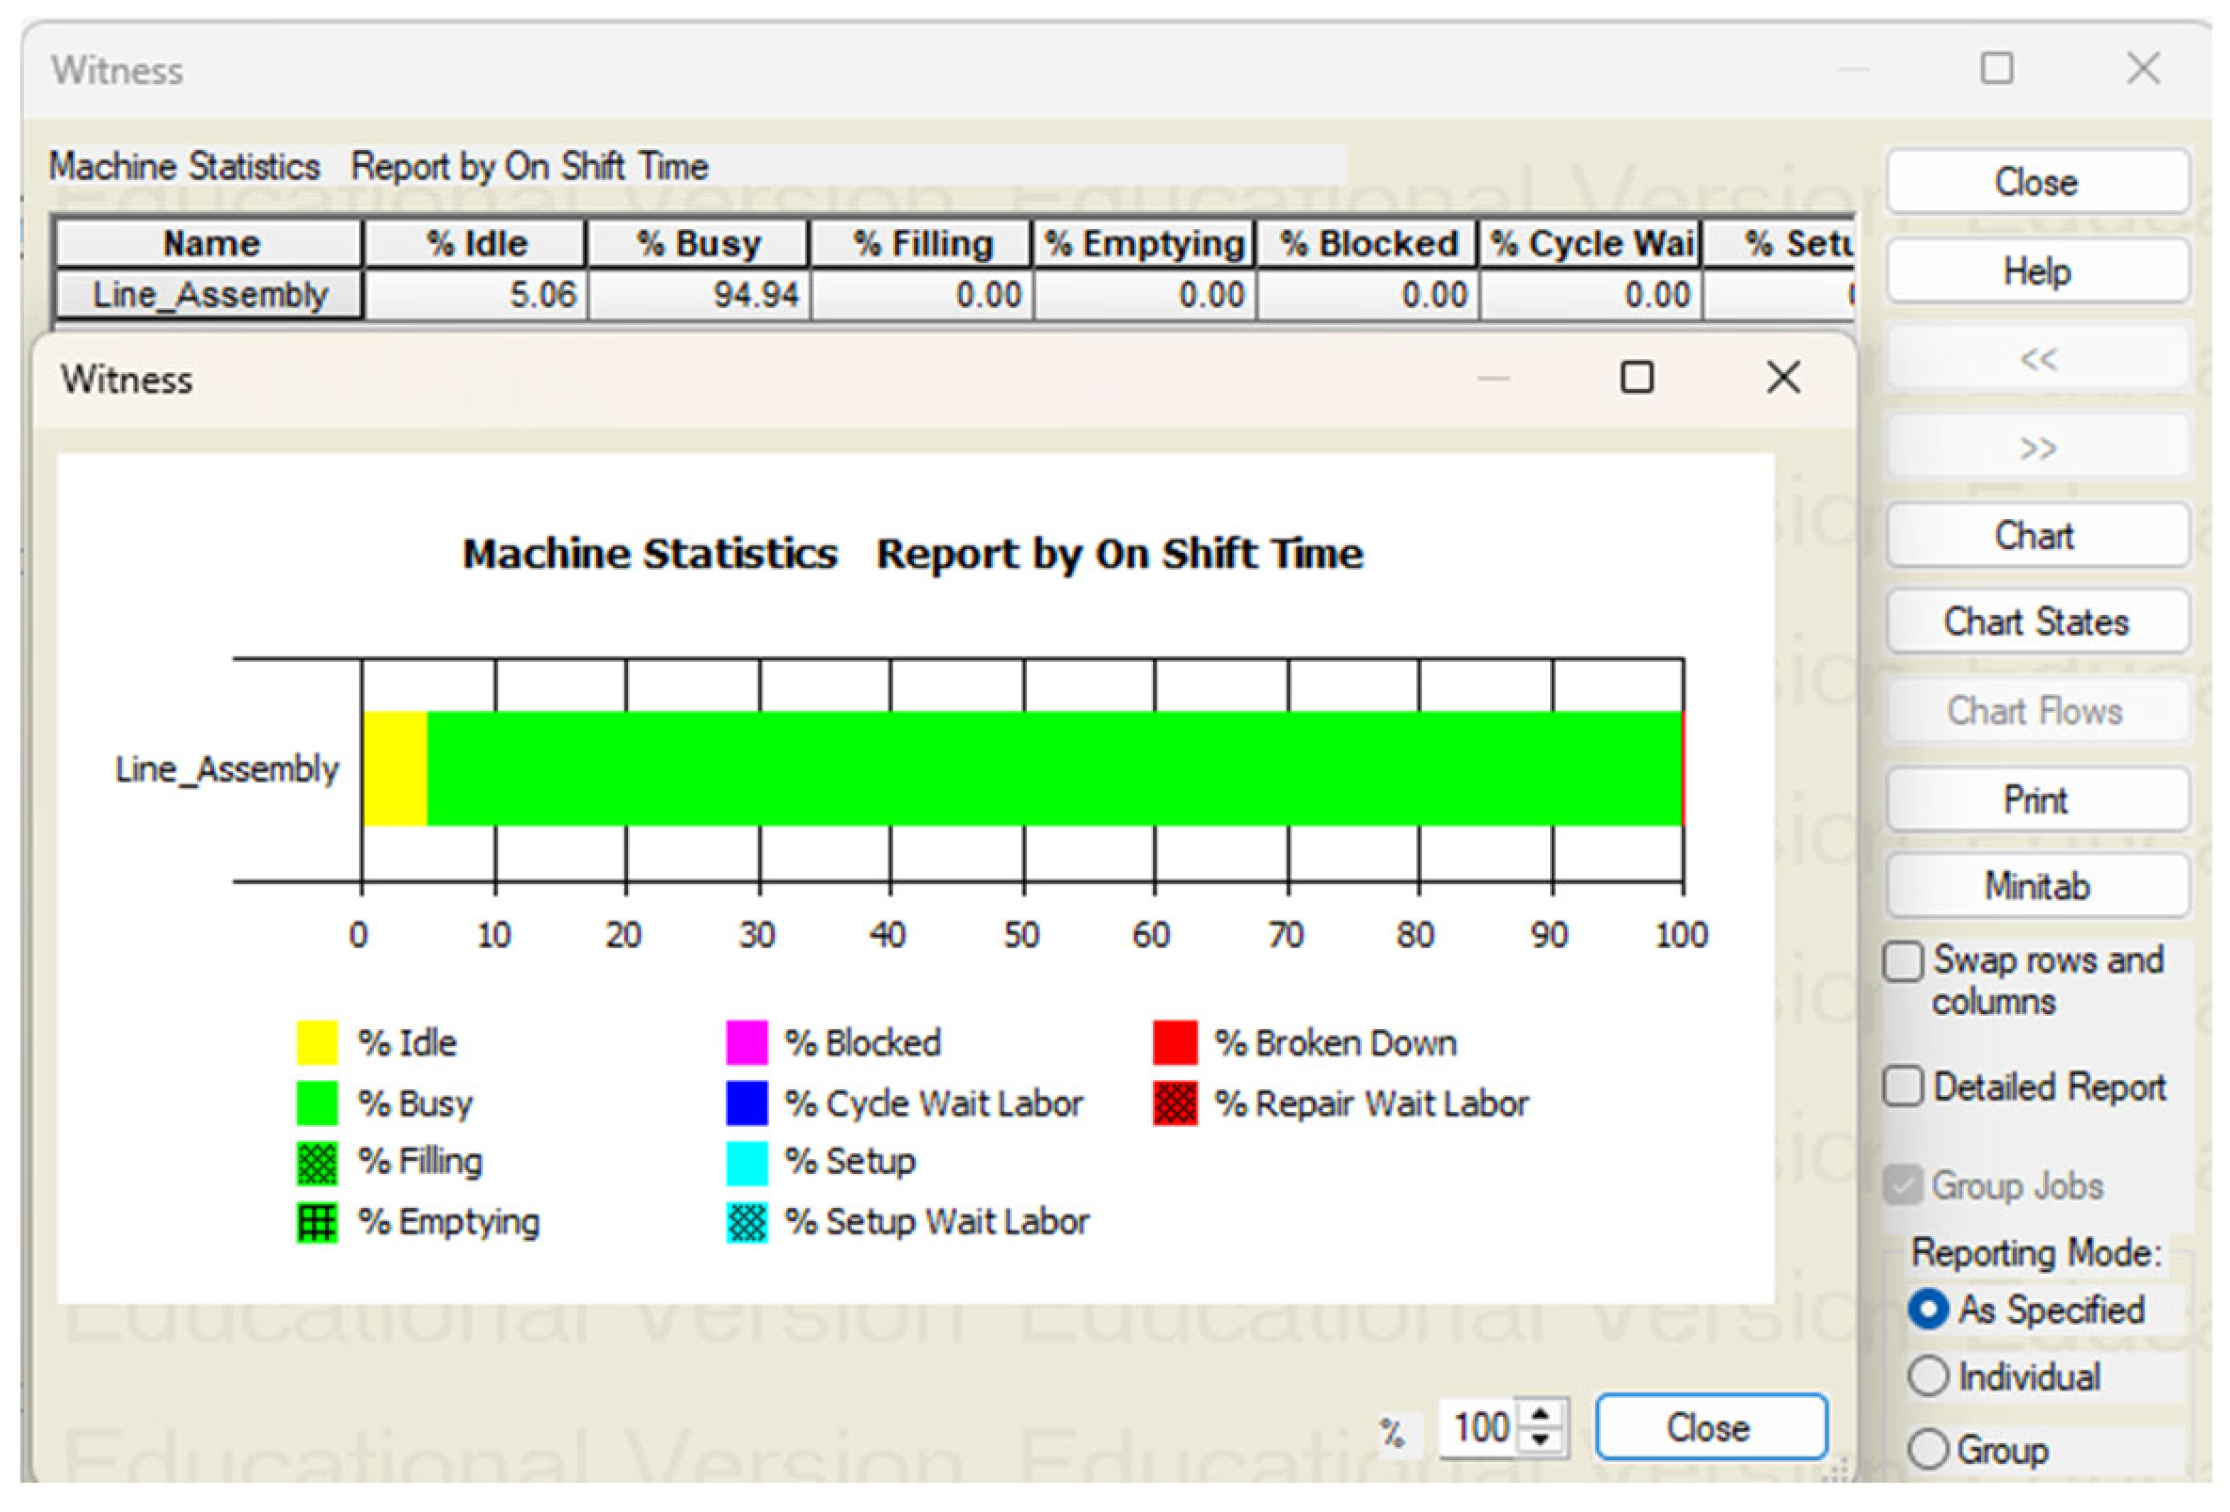
Task: Check the Detailed Report checkbox
Action: coord(1902,1086)
